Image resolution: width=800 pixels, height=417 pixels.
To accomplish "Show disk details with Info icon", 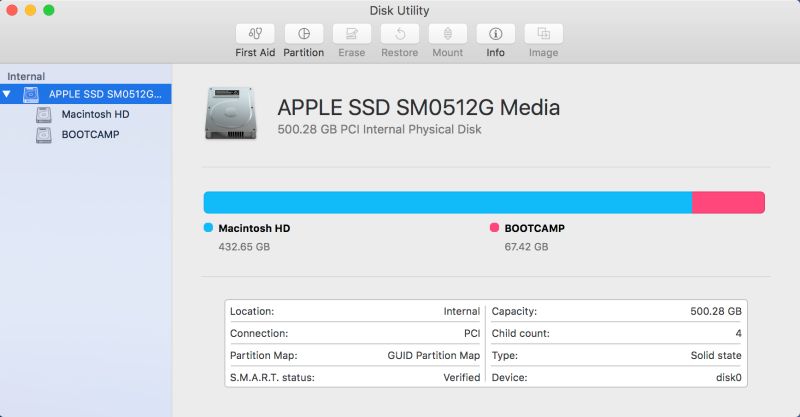I will point(495,34).
